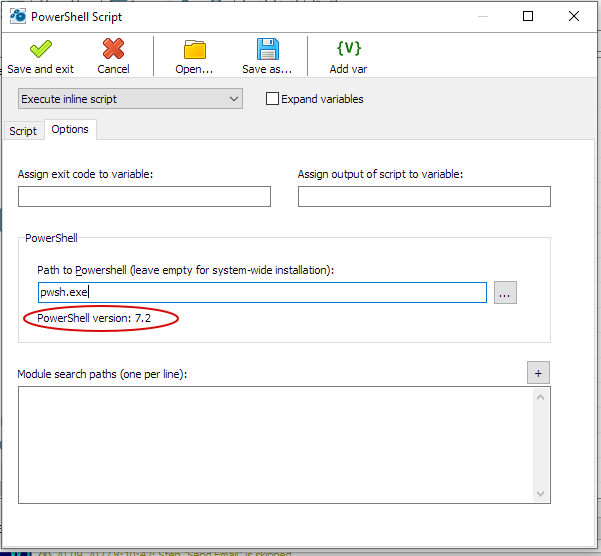
Task: Switch to the Script tab
Action: point(23,131)
